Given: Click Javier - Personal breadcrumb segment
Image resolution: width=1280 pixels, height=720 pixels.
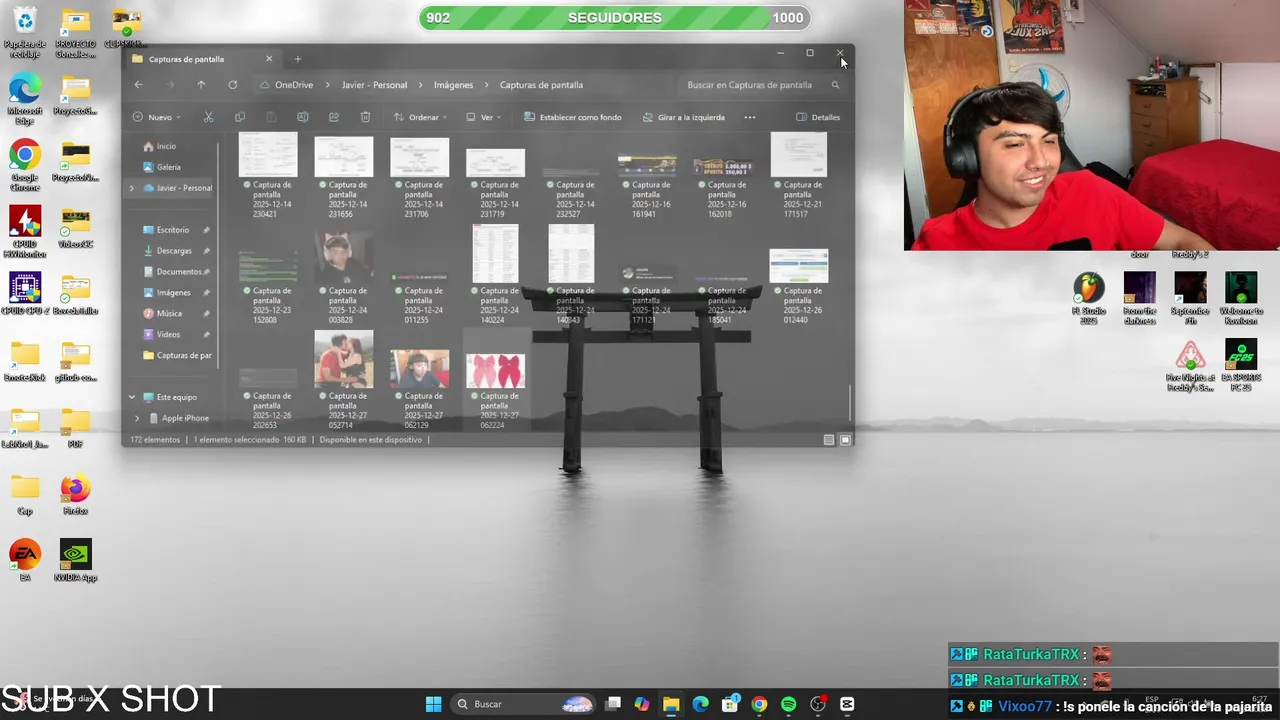Looking at the screenshot, I should click(x=374, y=85).
